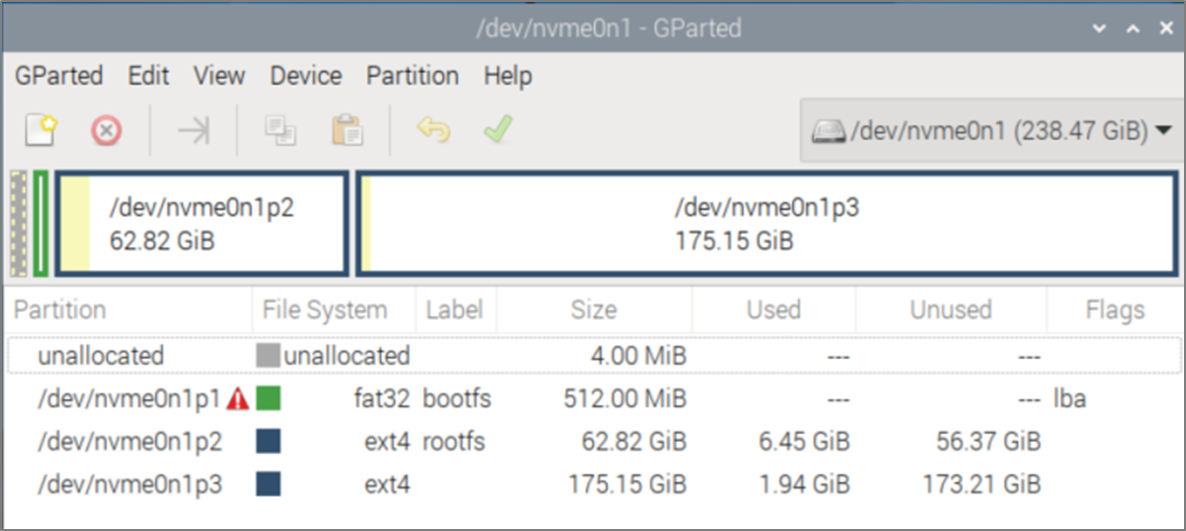The height and width of the screenshot is (531, 1186).
Task: Open the GParted menu
Action: coord(59,76)
